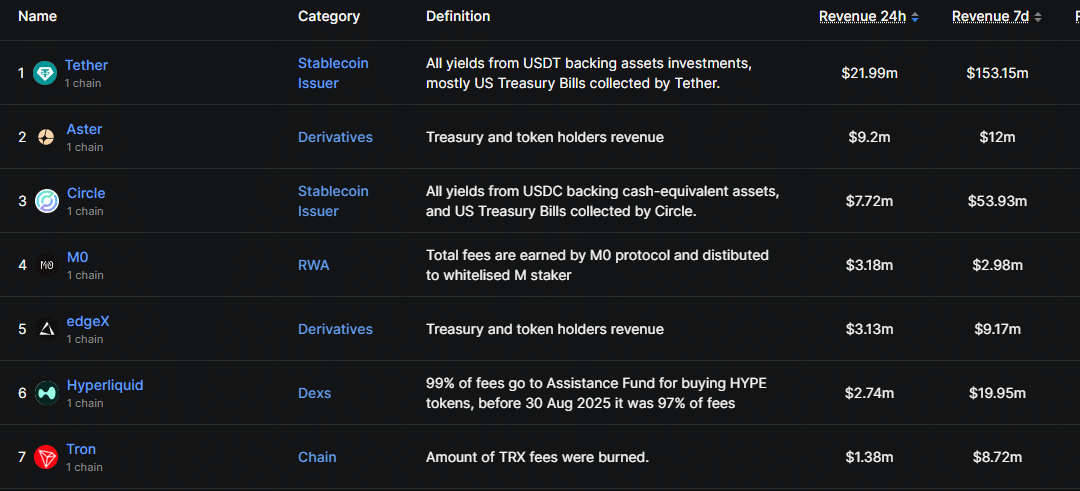Open the Tether protocol link
The height and width of the screenshot is (491, 1080).
point(86,65)
